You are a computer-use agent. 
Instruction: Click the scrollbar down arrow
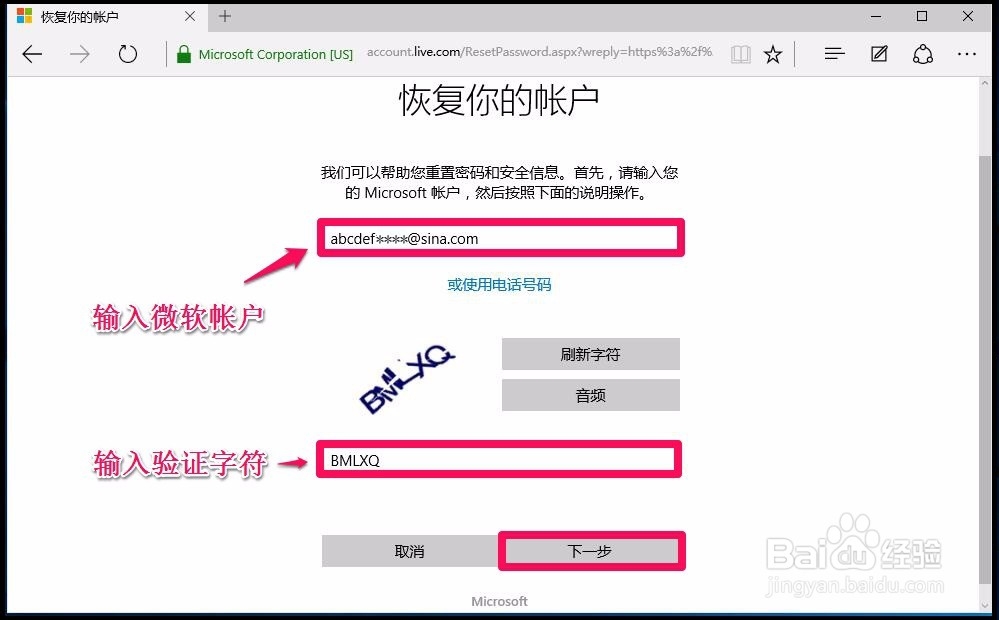tap(985, 604)
